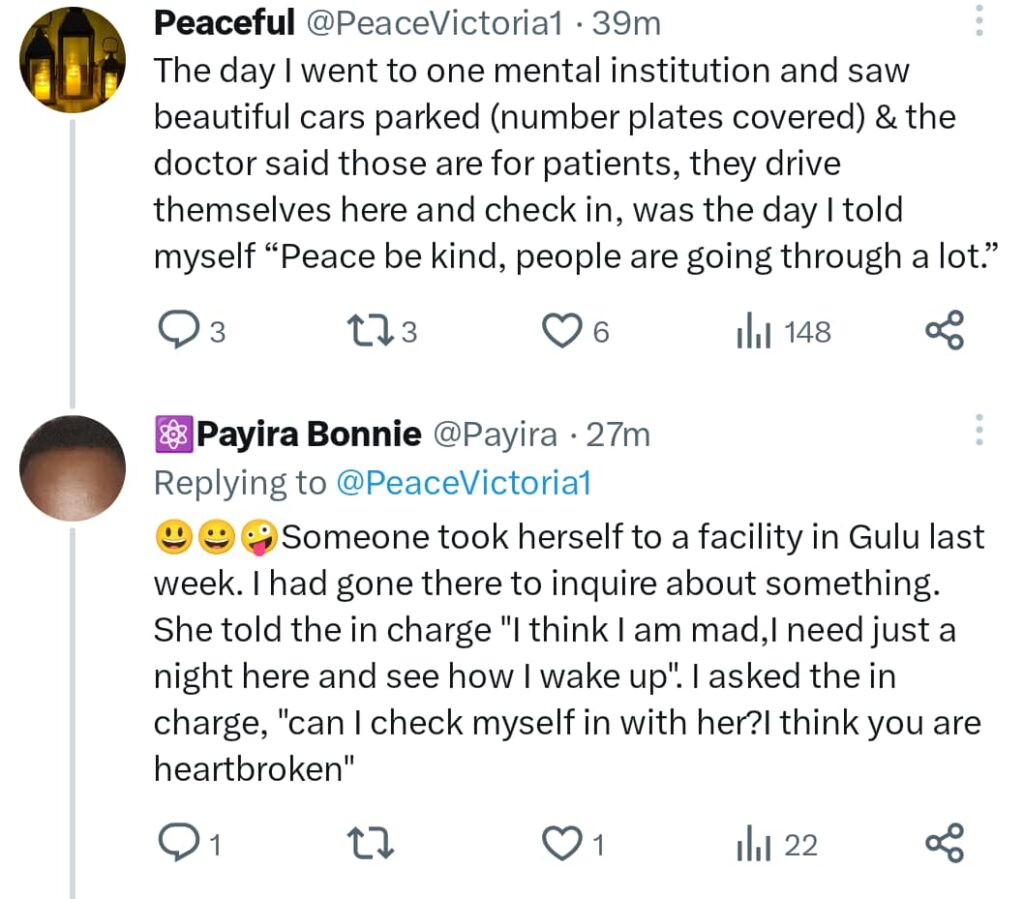The image size is (1024, 899).
Task: Like Payira Bonnie's reply
Action: (561, 846)
